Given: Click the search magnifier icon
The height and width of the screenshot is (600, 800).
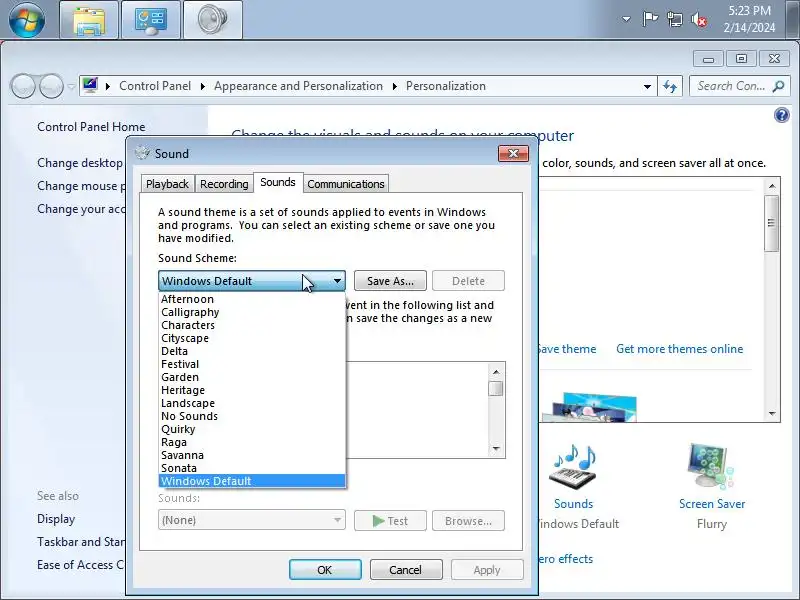Looking at the screenshot, I should pyautogui.click(x=779, y=86).
